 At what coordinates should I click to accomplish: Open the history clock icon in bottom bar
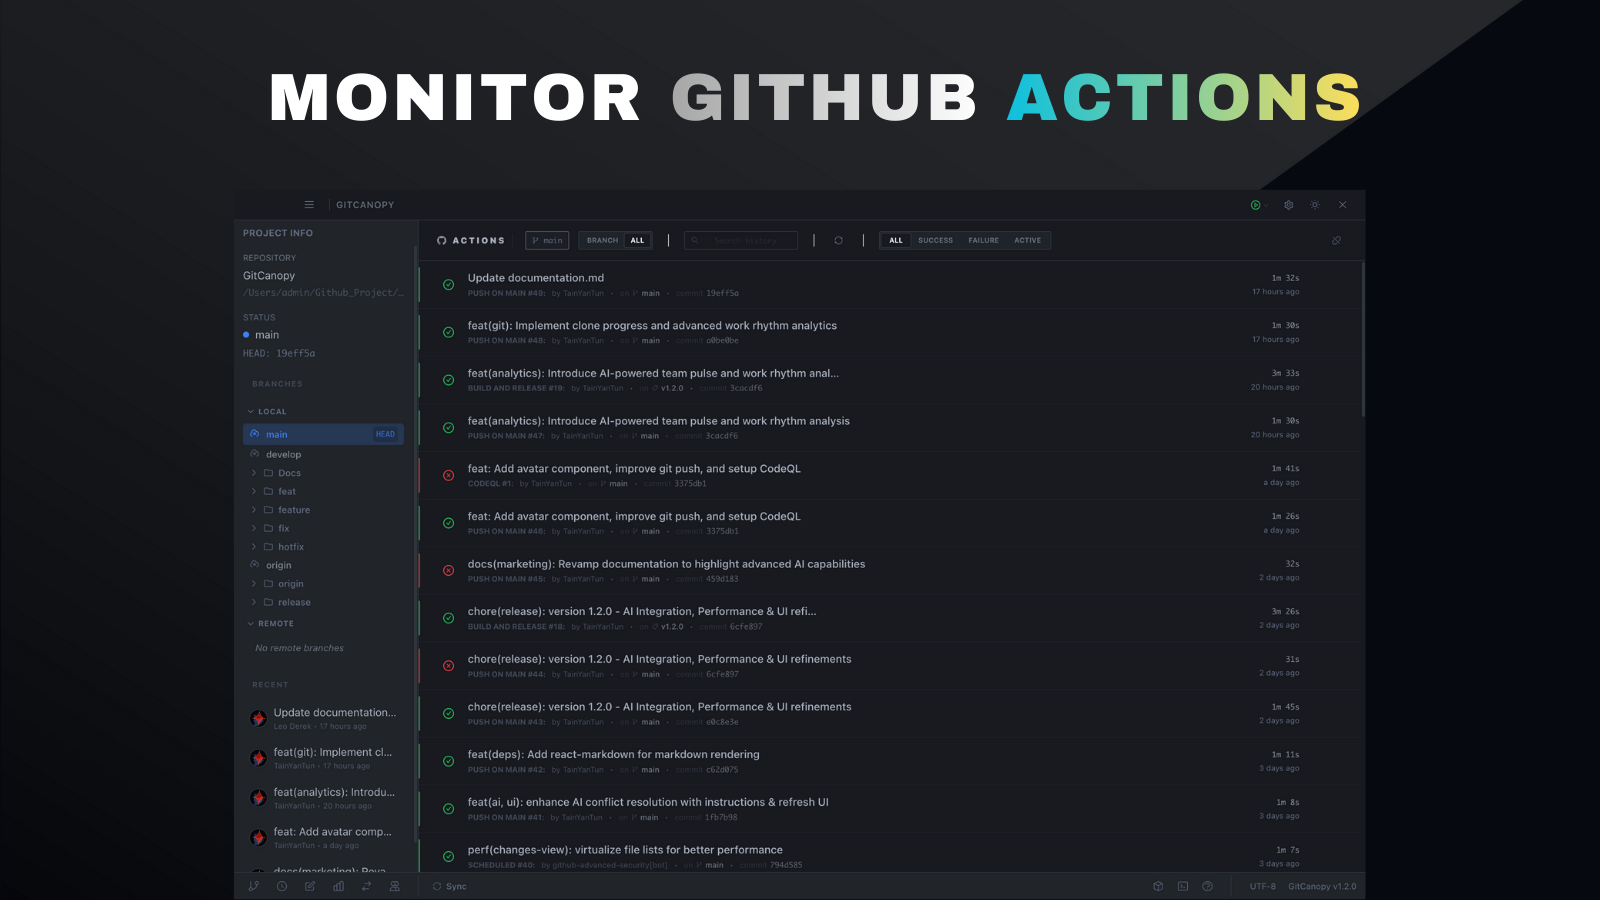pos(282,886)
